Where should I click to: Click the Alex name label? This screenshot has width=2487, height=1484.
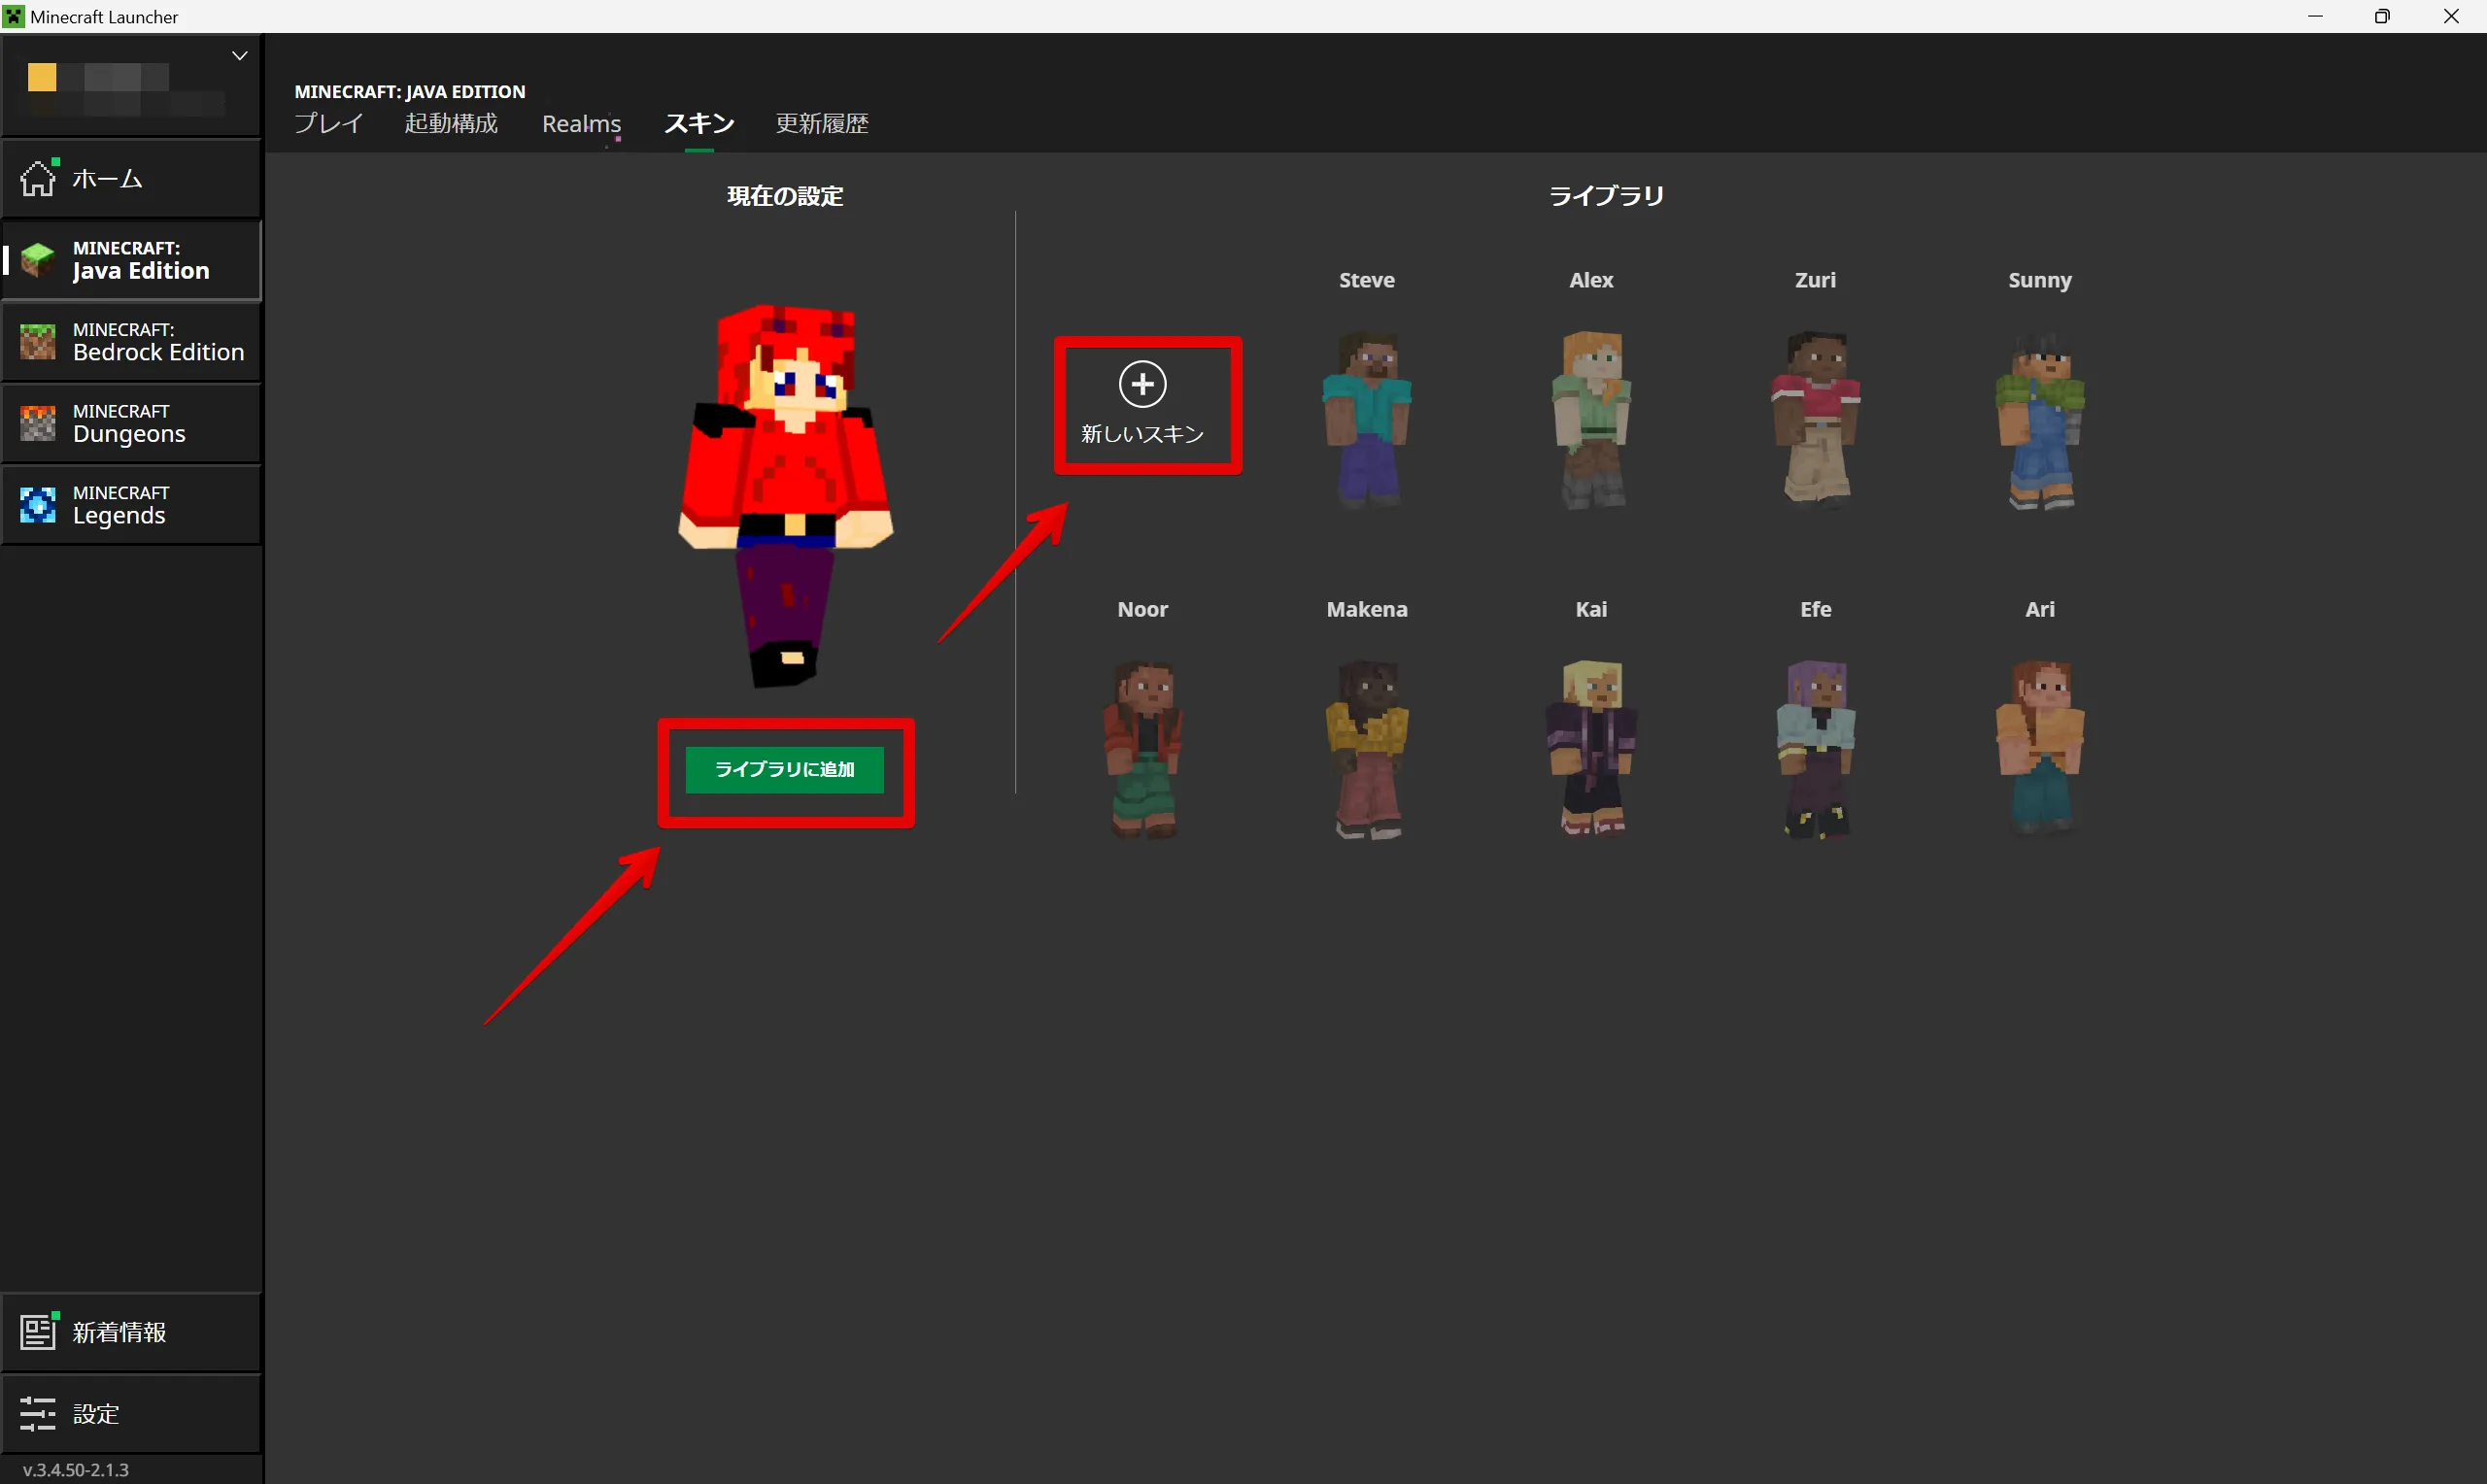point(1591,280)
